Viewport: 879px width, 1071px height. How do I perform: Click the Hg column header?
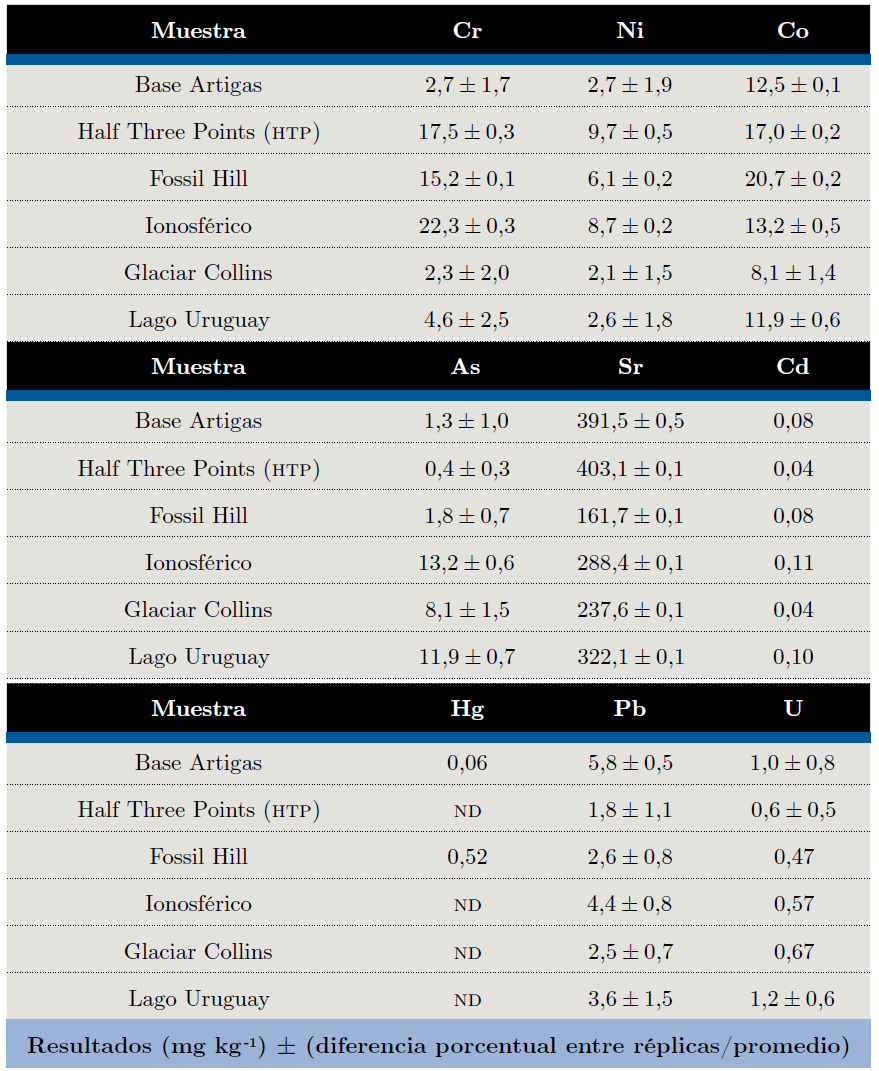[467, 708]
